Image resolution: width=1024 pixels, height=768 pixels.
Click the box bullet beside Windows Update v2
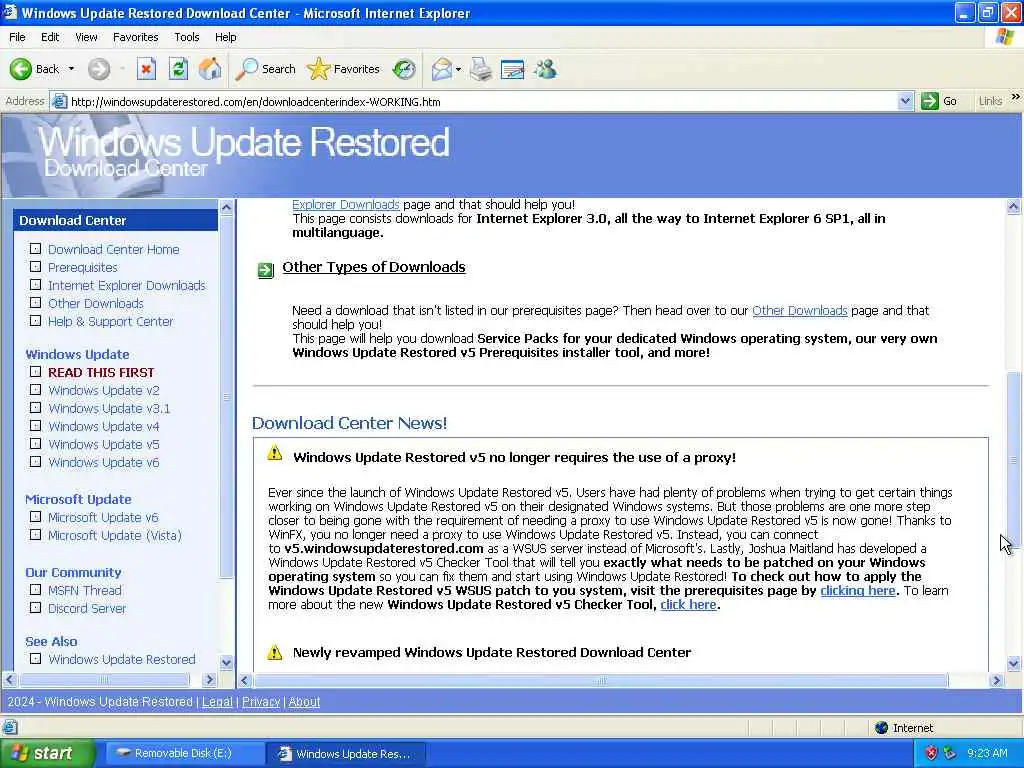[x=35, y=389]
